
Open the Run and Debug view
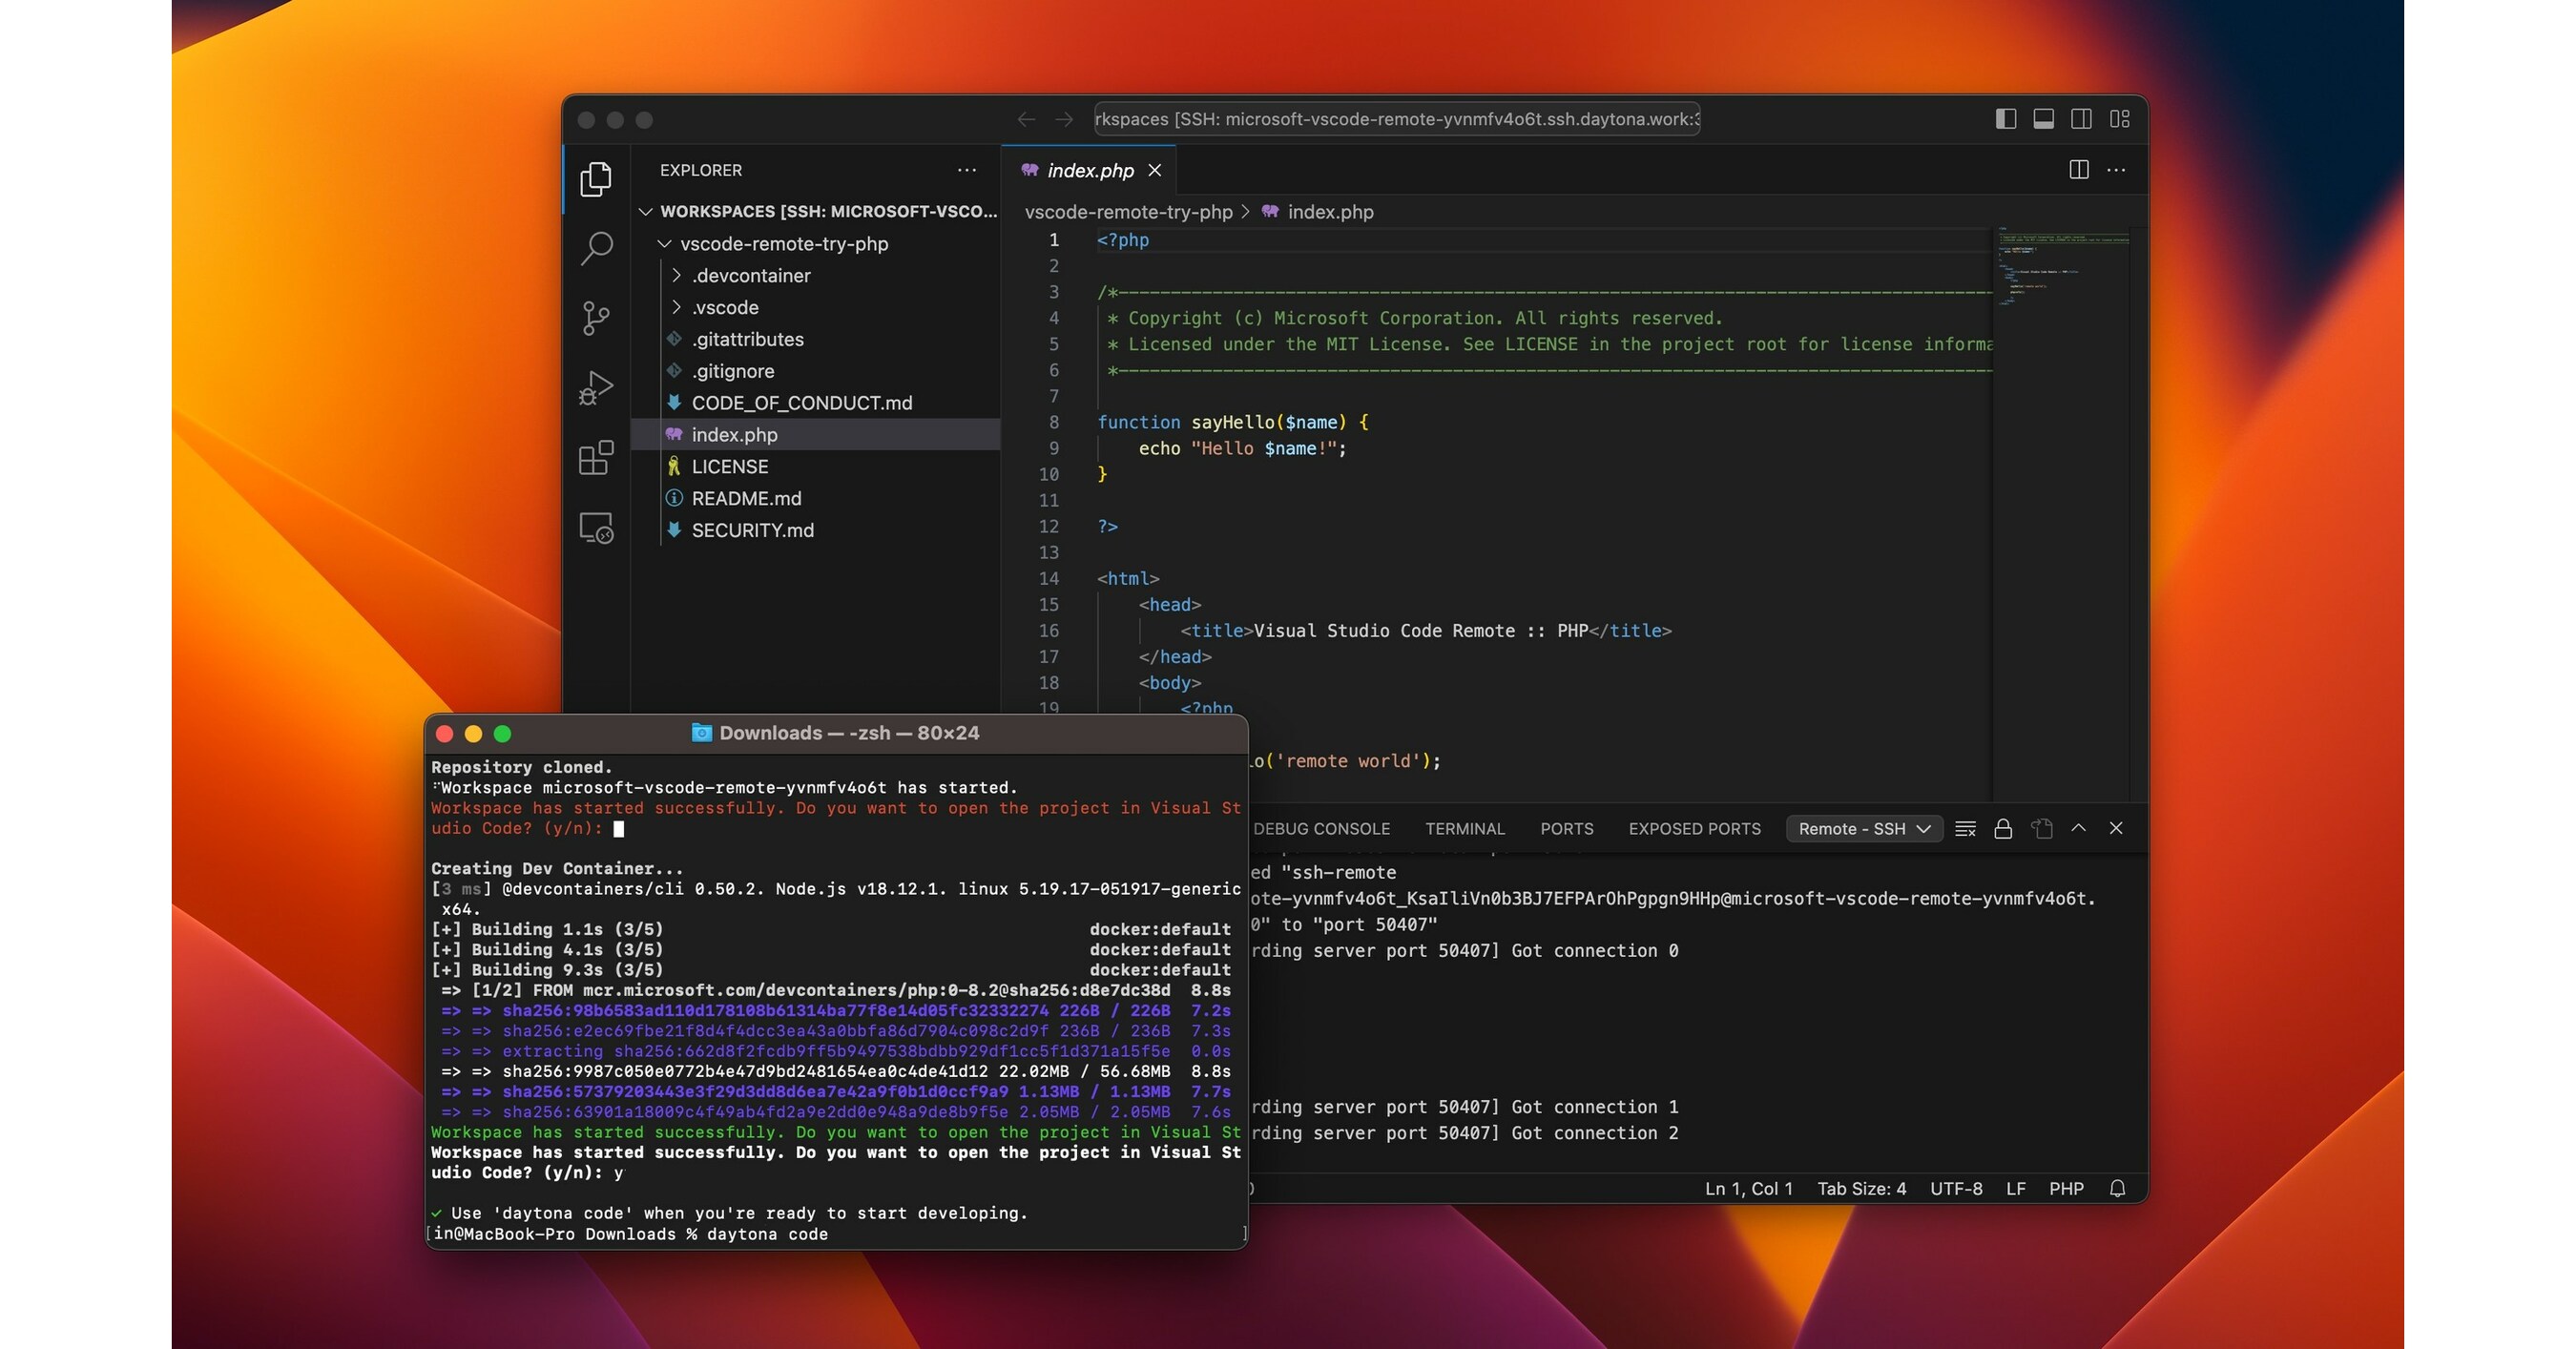(x=596, y=388)
